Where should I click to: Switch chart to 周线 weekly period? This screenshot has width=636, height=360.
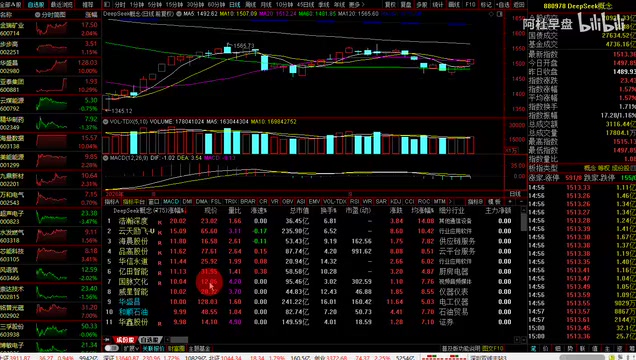click(x=251, y=4)
